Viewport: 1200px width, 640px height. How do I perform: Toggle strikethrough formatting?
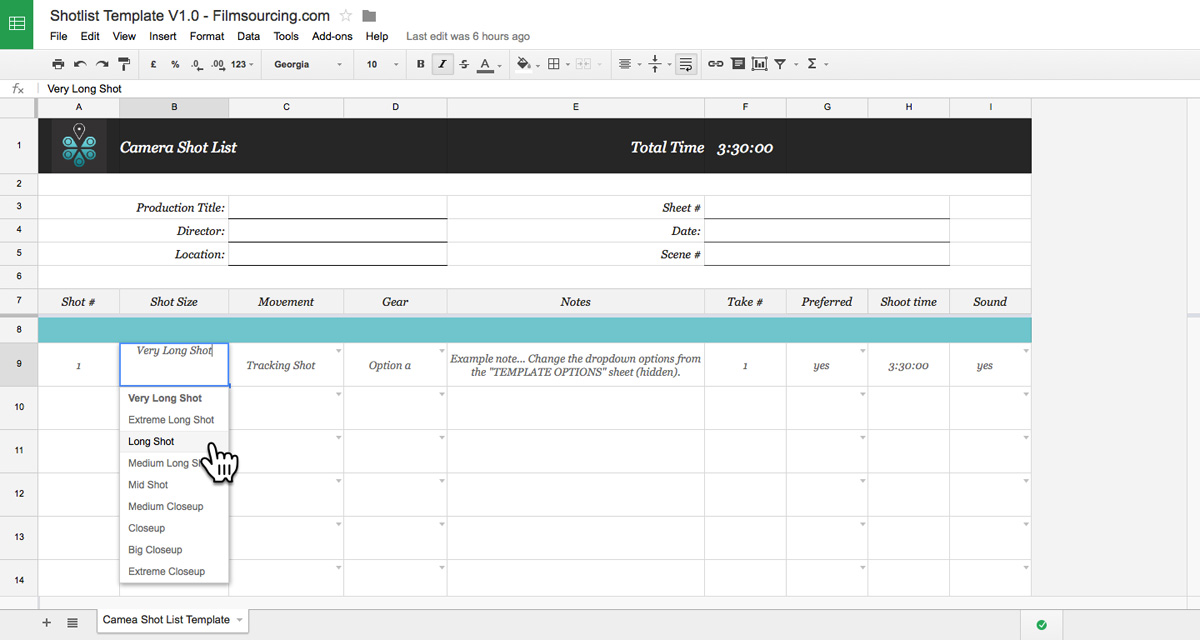click(x=464, y=64)
